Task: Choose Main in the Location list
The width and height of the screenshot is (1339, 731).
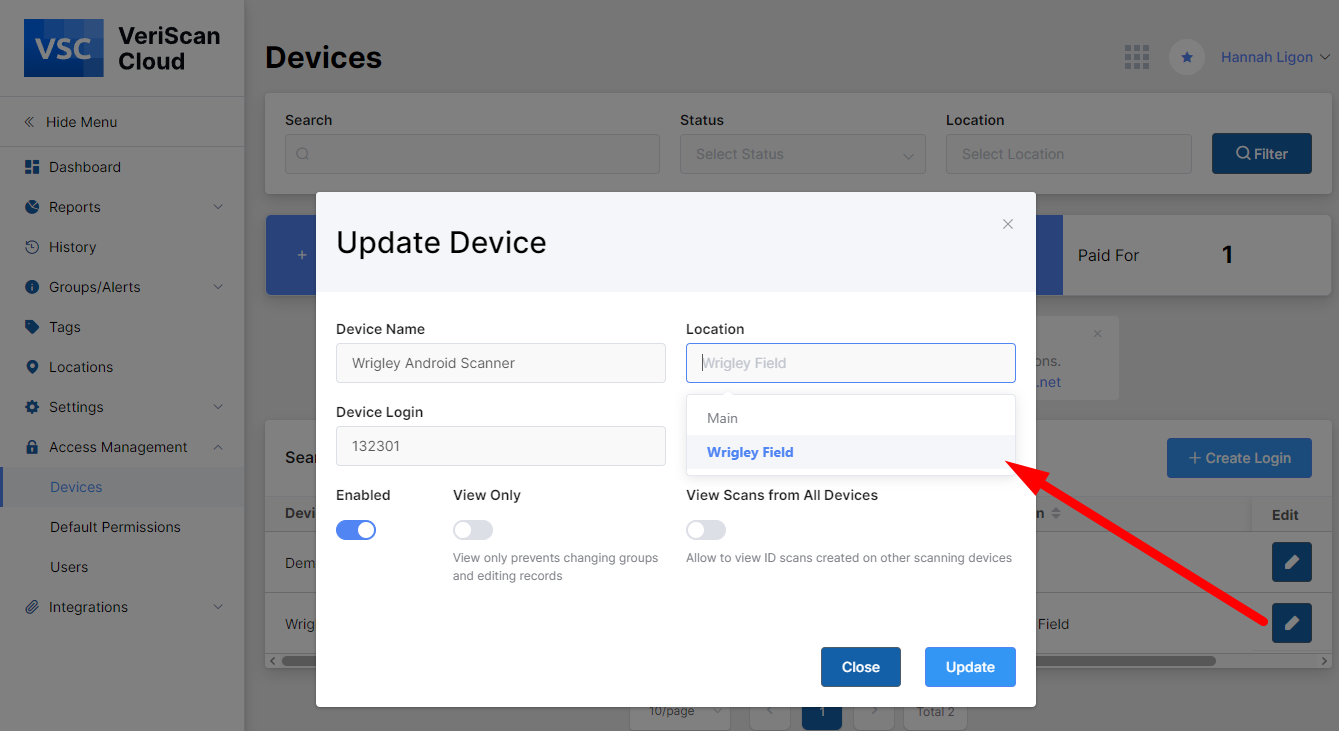Action: click(x=851, y=418)
